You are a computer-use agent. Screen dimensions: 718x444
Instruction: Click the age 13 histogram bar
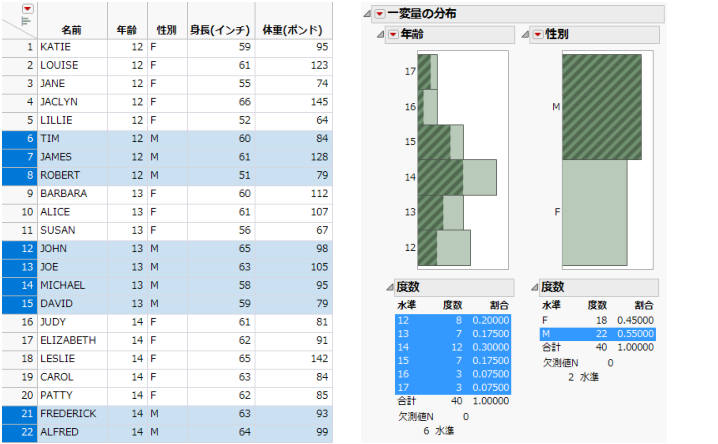(441, 213)
